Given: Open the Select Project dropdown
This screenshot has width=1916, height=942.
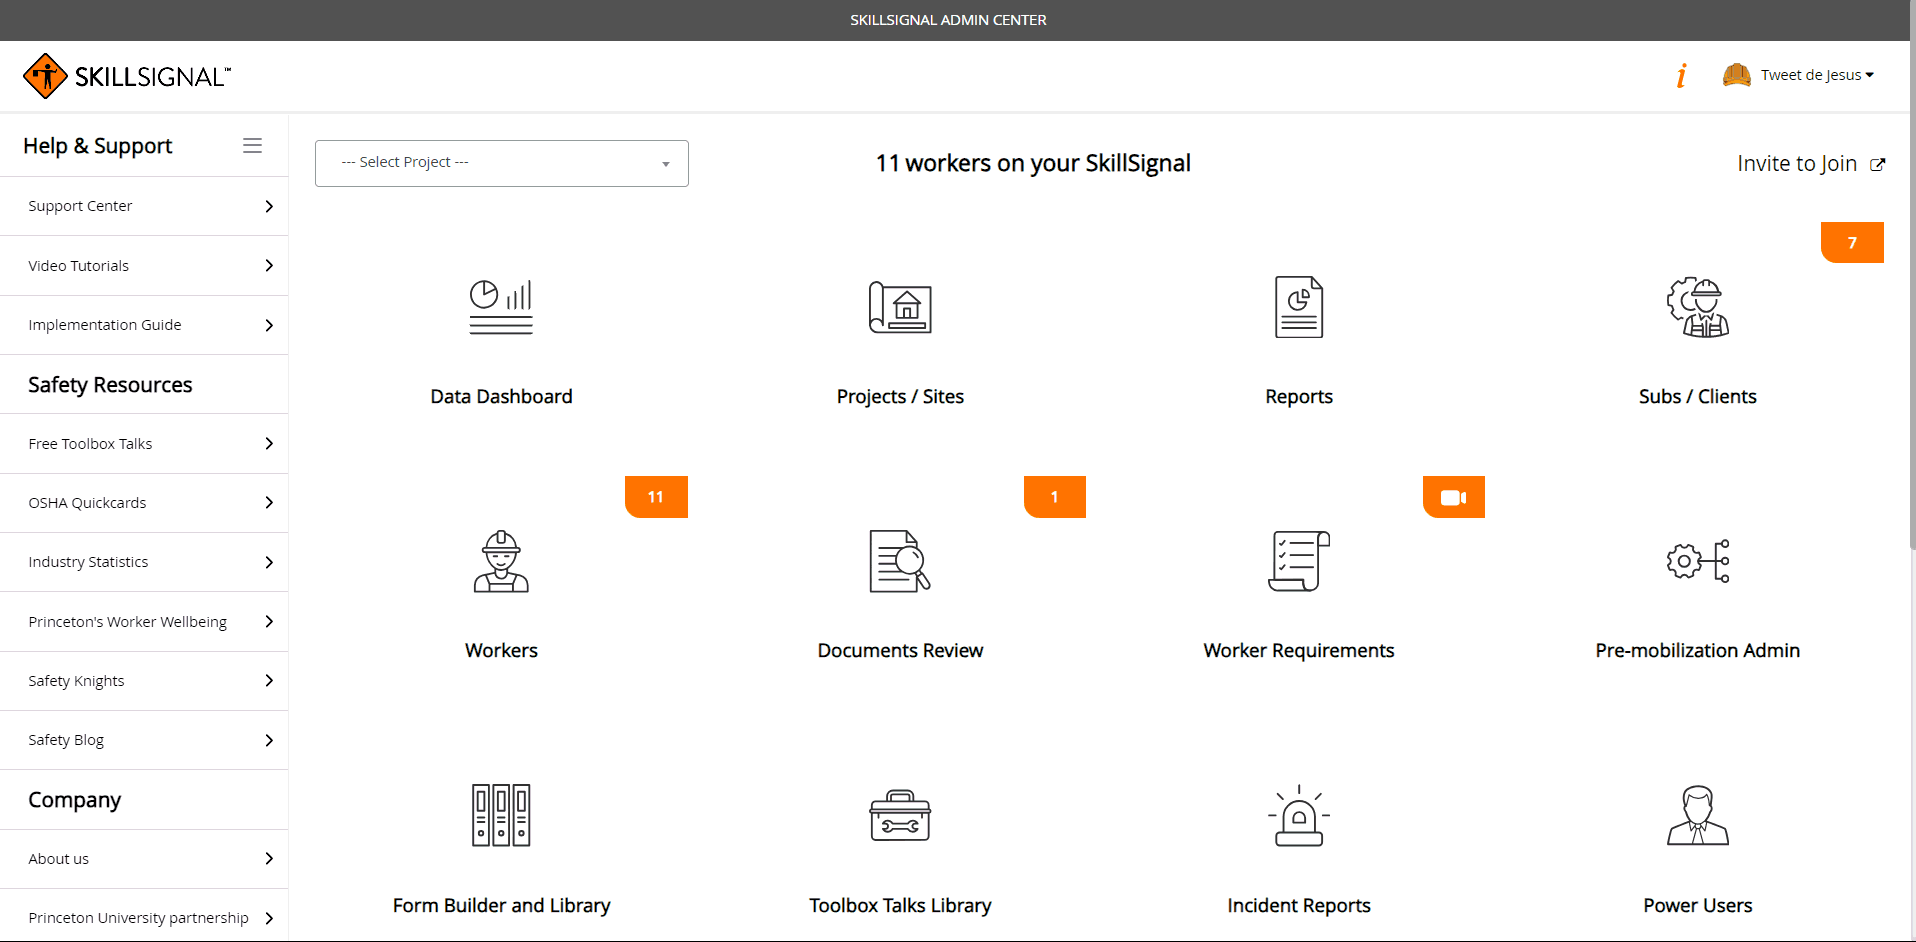Looking at the screenshot, I should (x=502, y=163).
